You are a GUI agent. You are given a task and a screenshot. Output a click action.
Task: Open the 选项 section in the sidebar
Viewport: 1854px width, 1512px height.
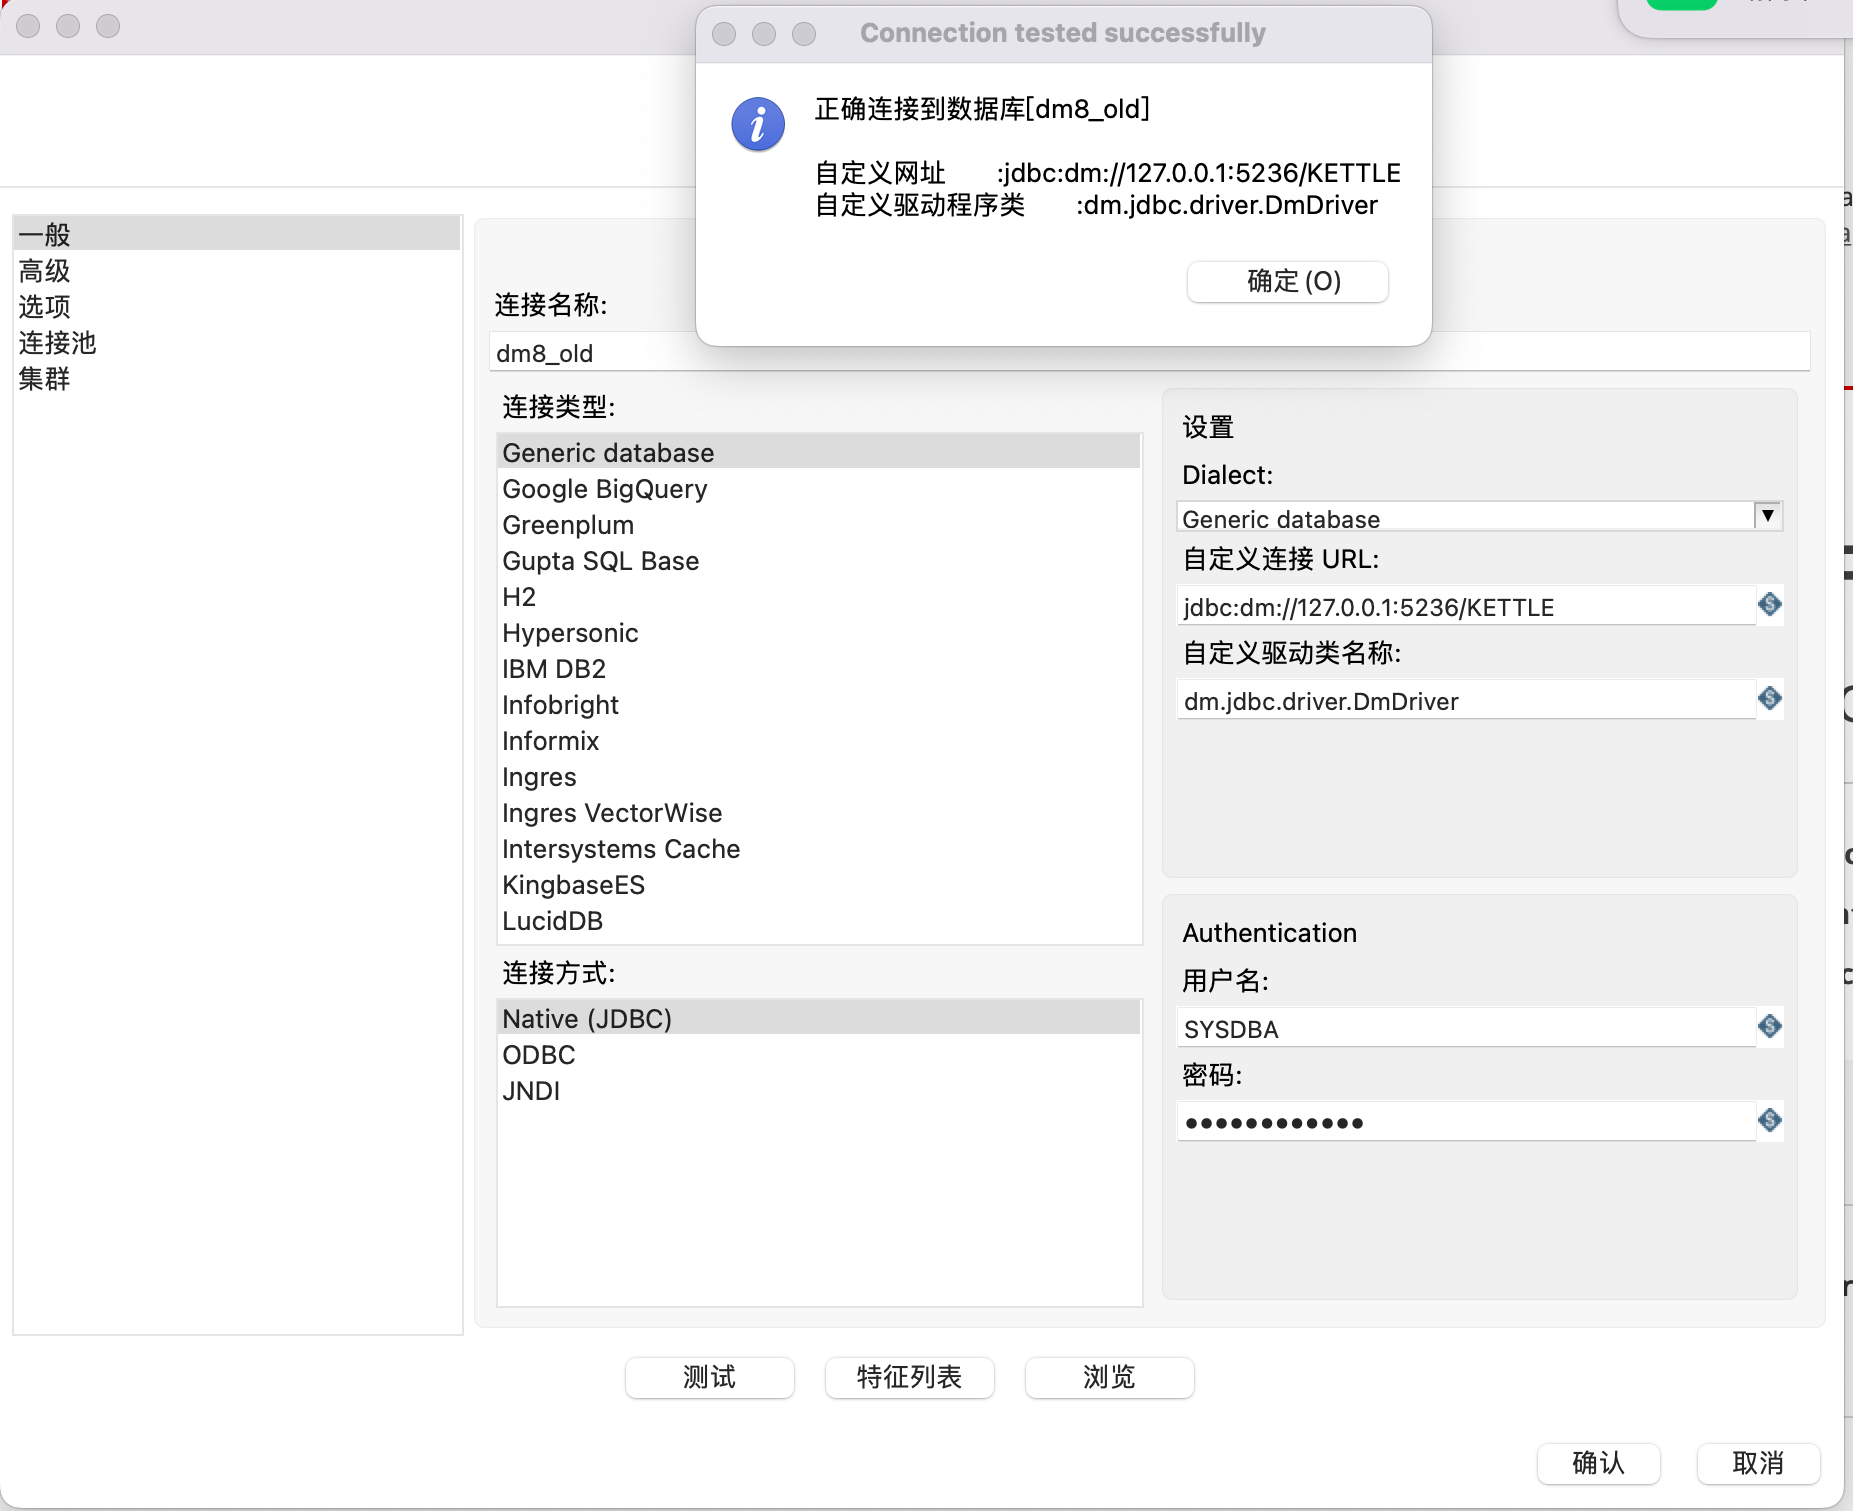click(43, 306)
